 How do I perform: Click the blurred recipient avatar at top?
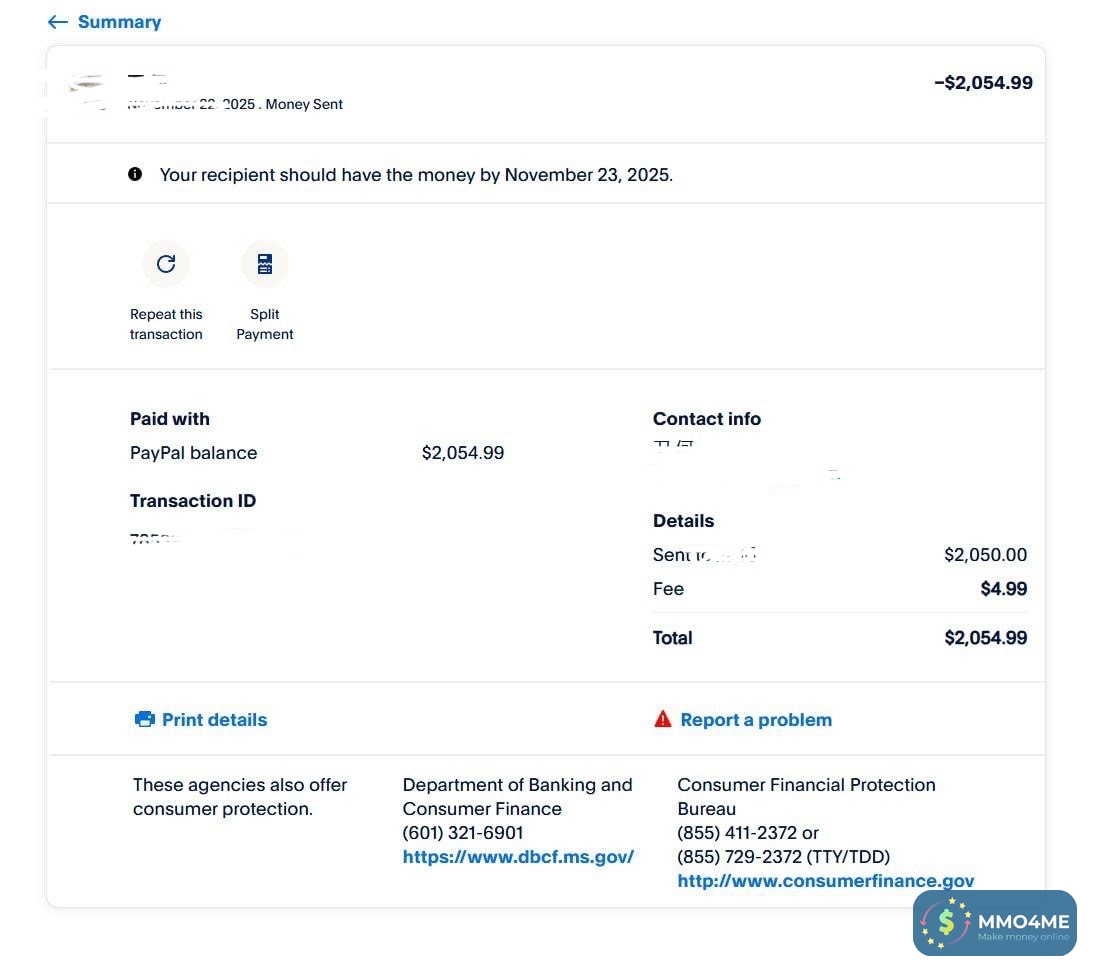point(88,90)
